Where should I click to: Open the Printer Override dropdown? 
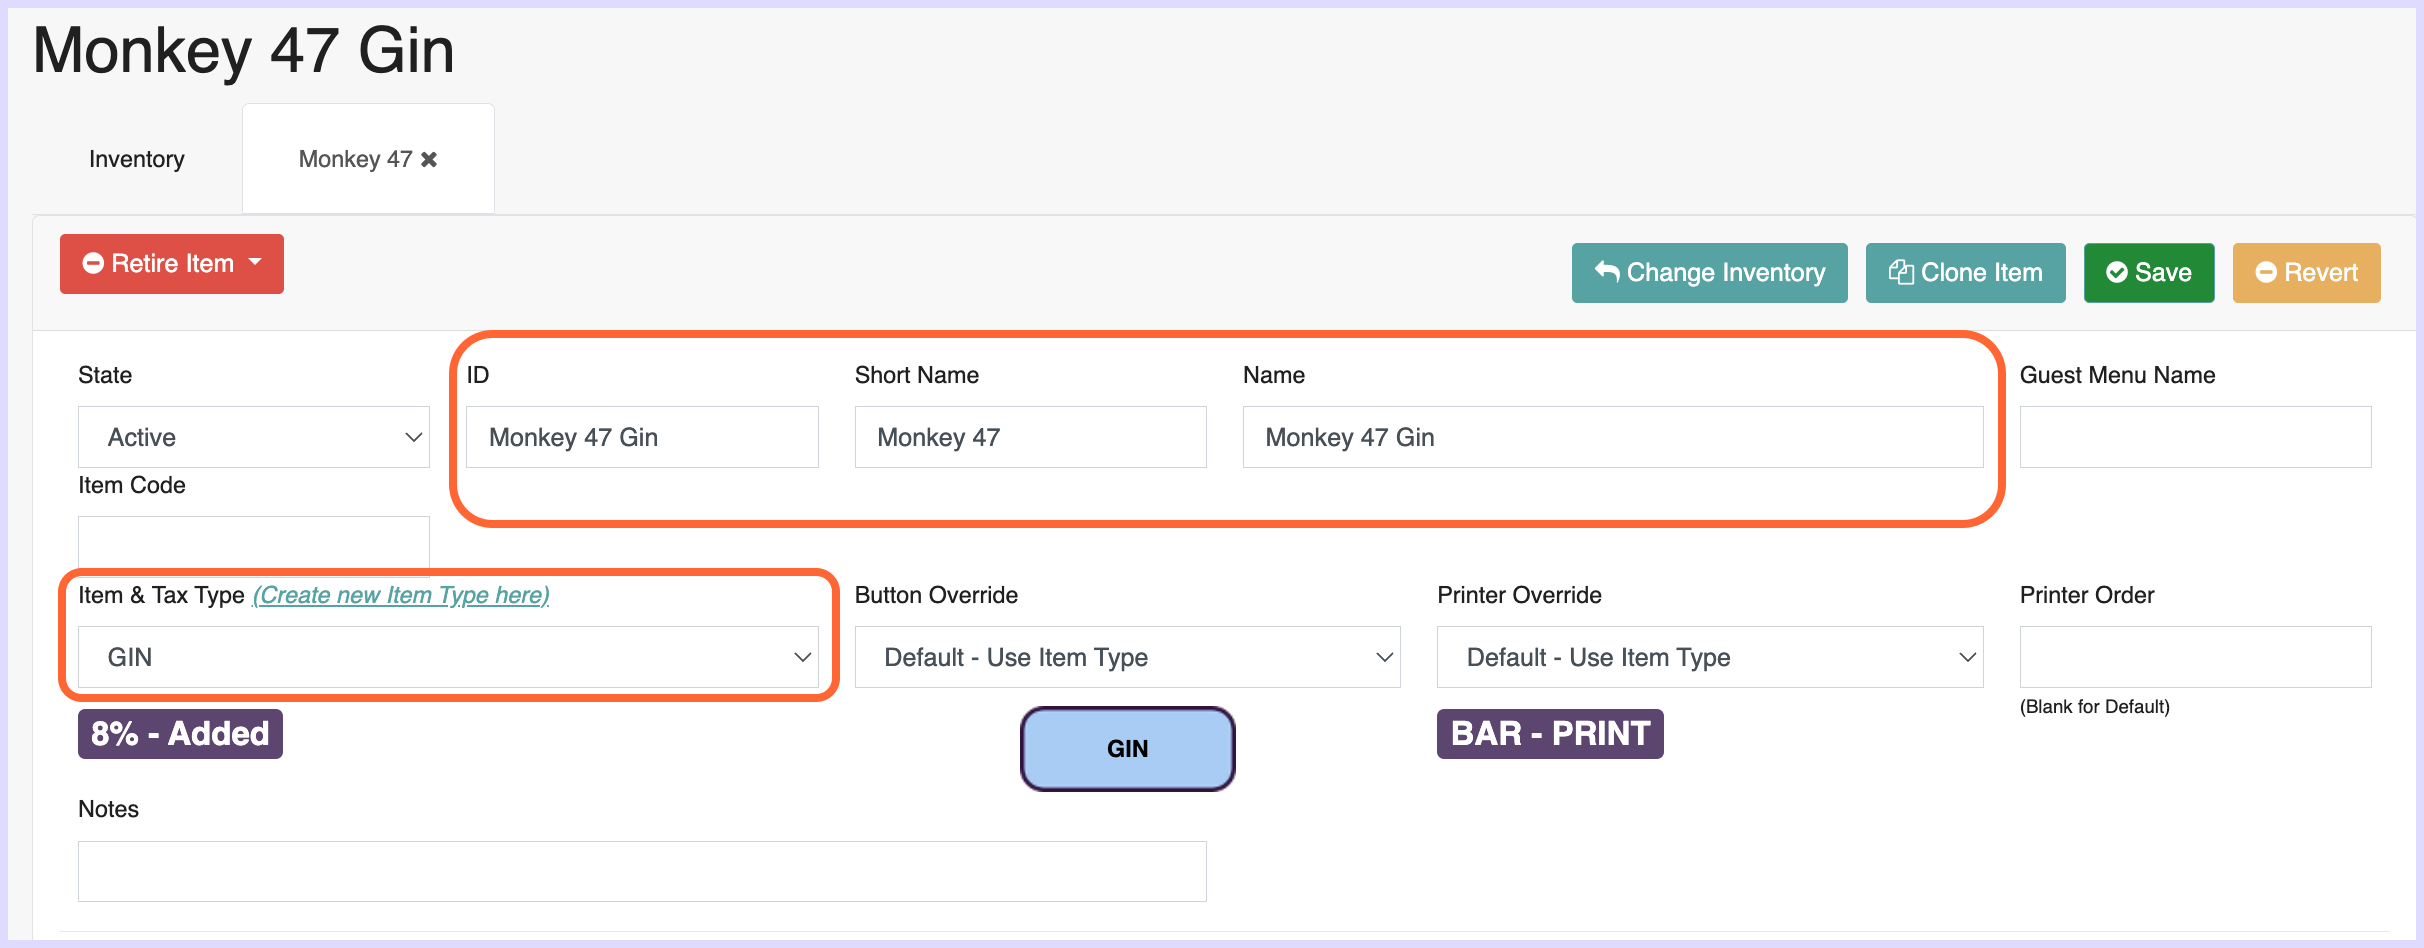coord(1709,657)
